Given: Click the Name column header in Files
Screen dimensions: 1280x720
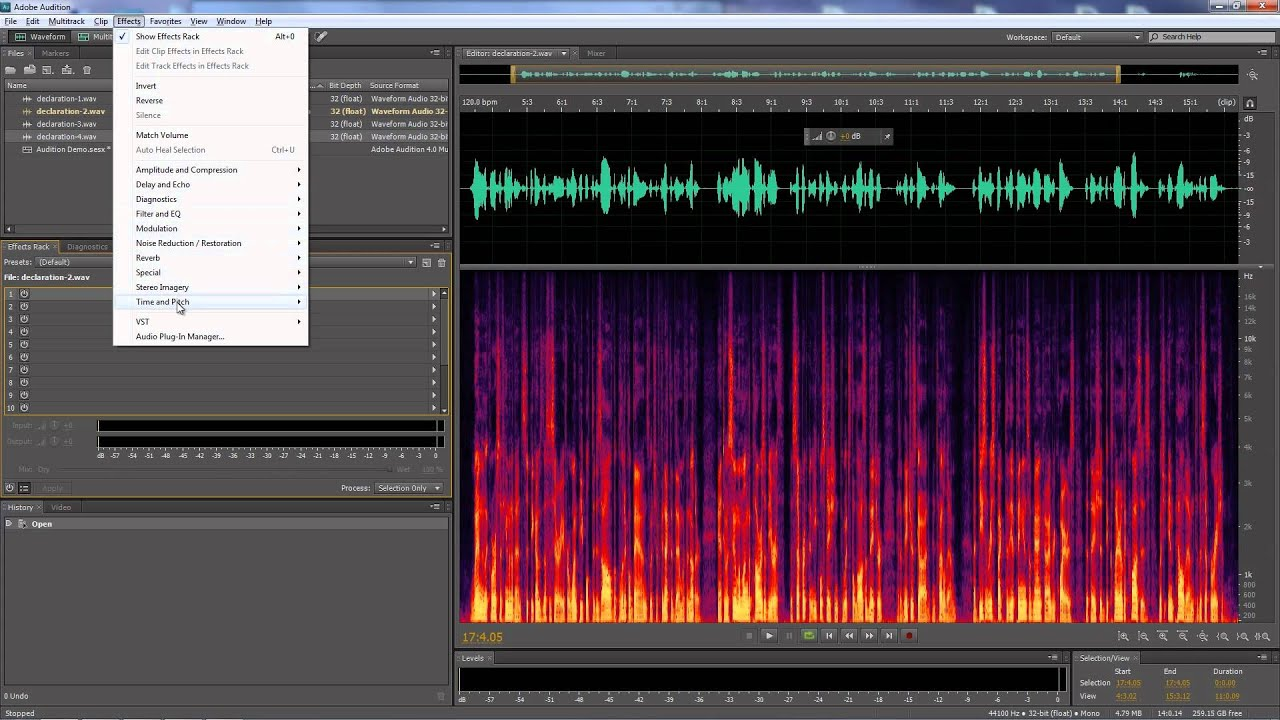Looking at the screenshot, I should tap(15, 85).
